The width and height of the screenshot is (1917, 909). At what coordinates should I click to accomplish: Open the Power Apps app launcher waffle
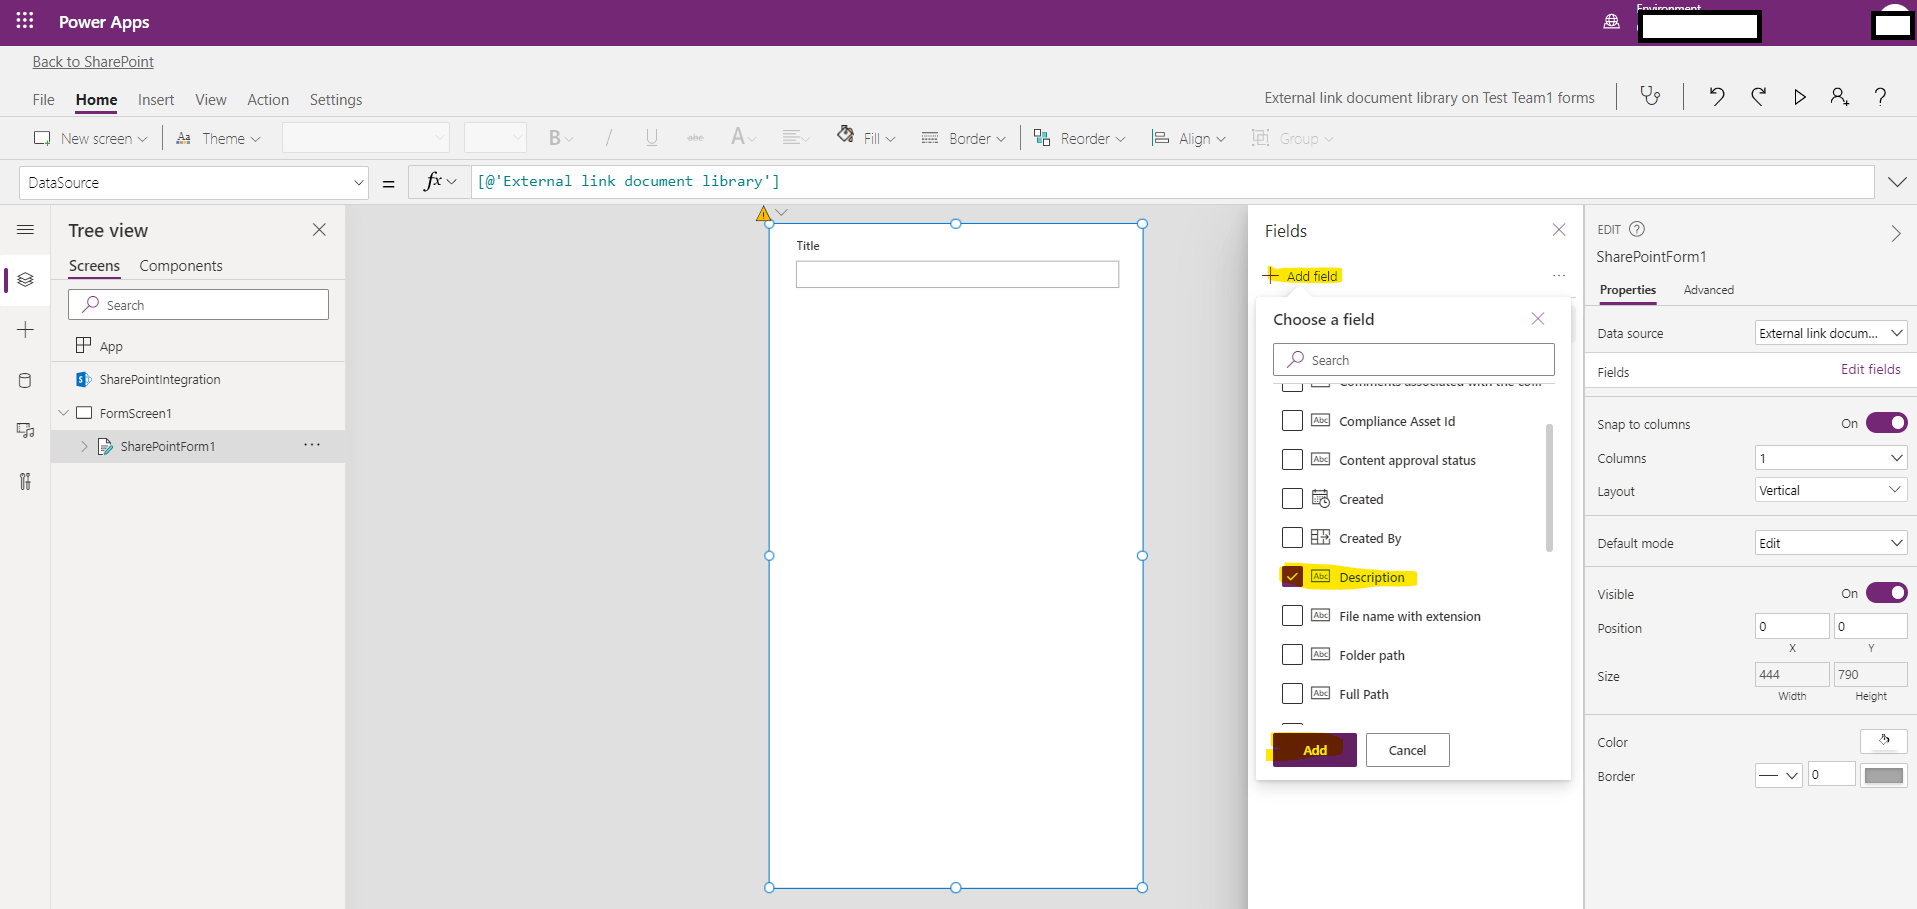point(25,21)
